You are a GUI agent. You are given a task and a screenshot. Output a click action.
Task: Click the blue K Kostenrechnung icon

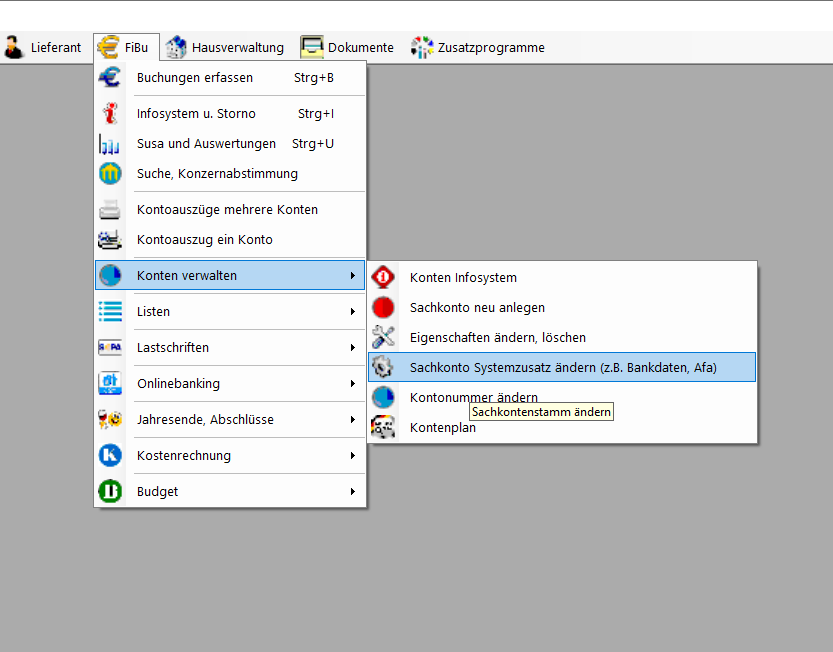click(x=110, y=455)
